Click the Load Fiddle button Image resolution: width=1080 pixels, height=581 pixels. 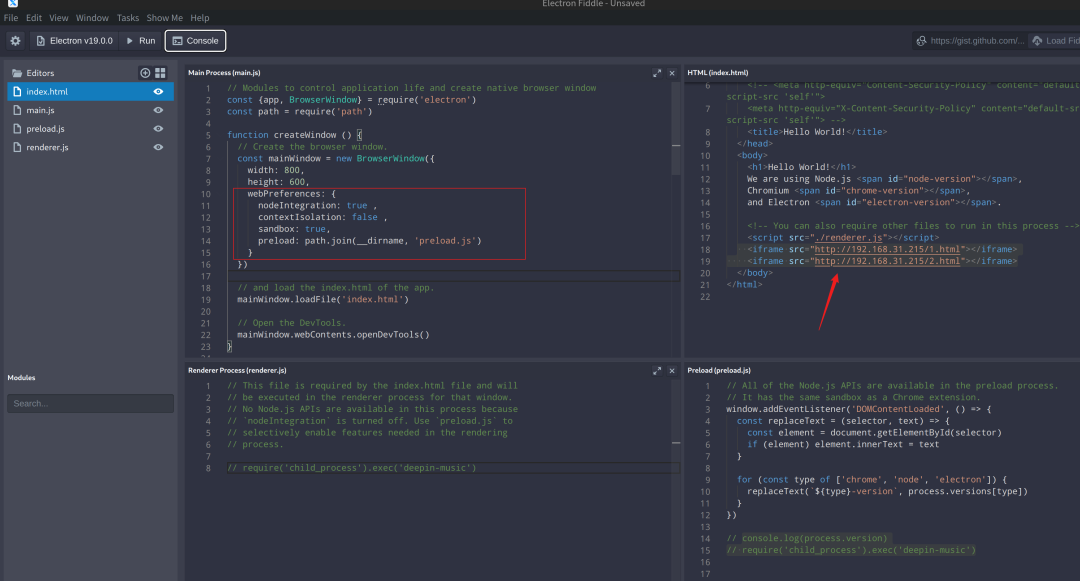click(x=1055, y=41)
